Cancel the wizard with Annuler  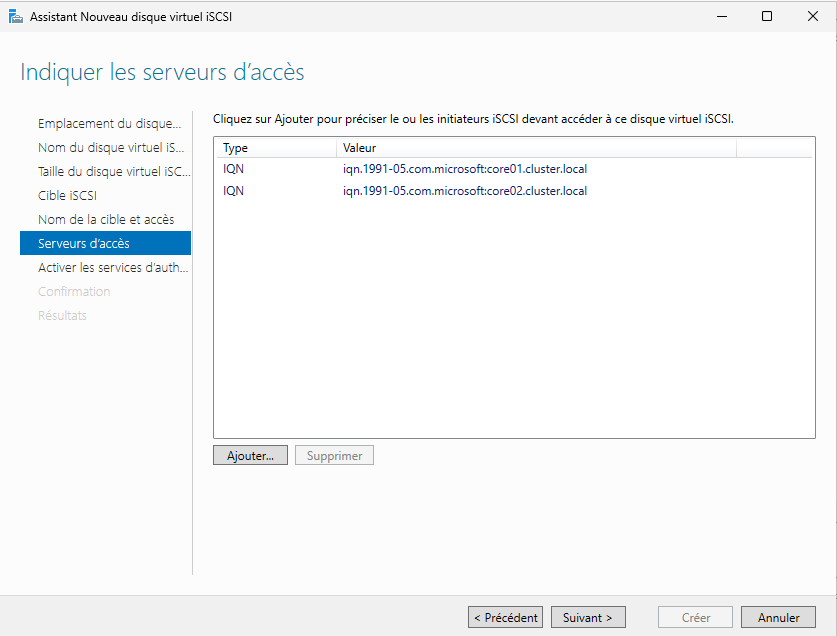point(778,618)
